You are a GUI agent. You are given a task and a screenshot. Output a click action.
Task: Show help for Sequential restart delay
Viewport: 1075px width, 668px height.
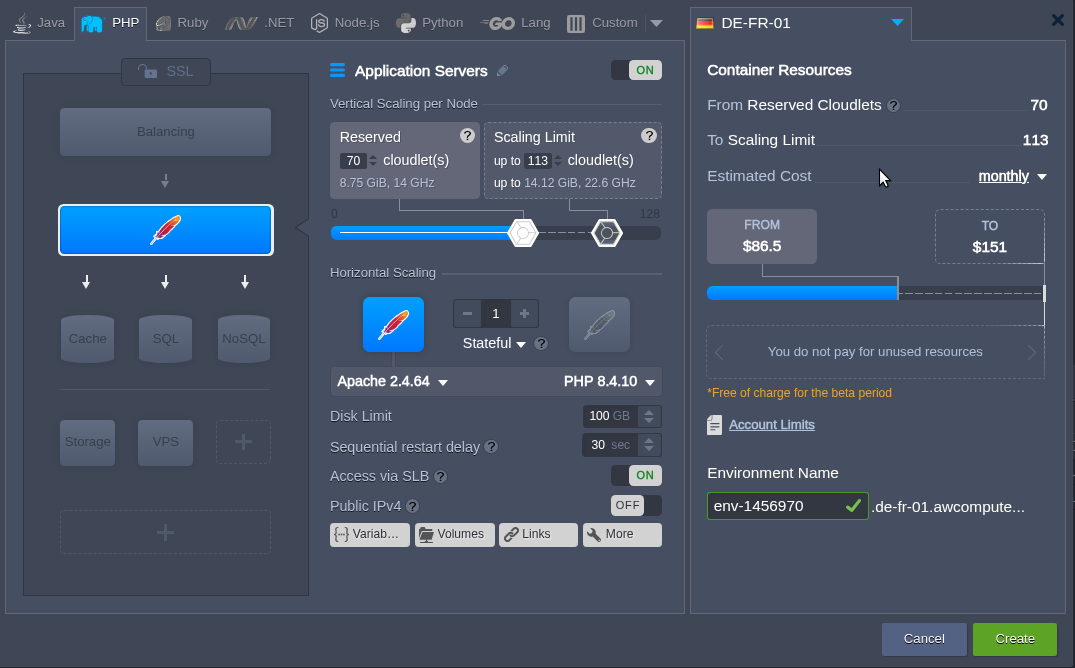tap(491, 446)
